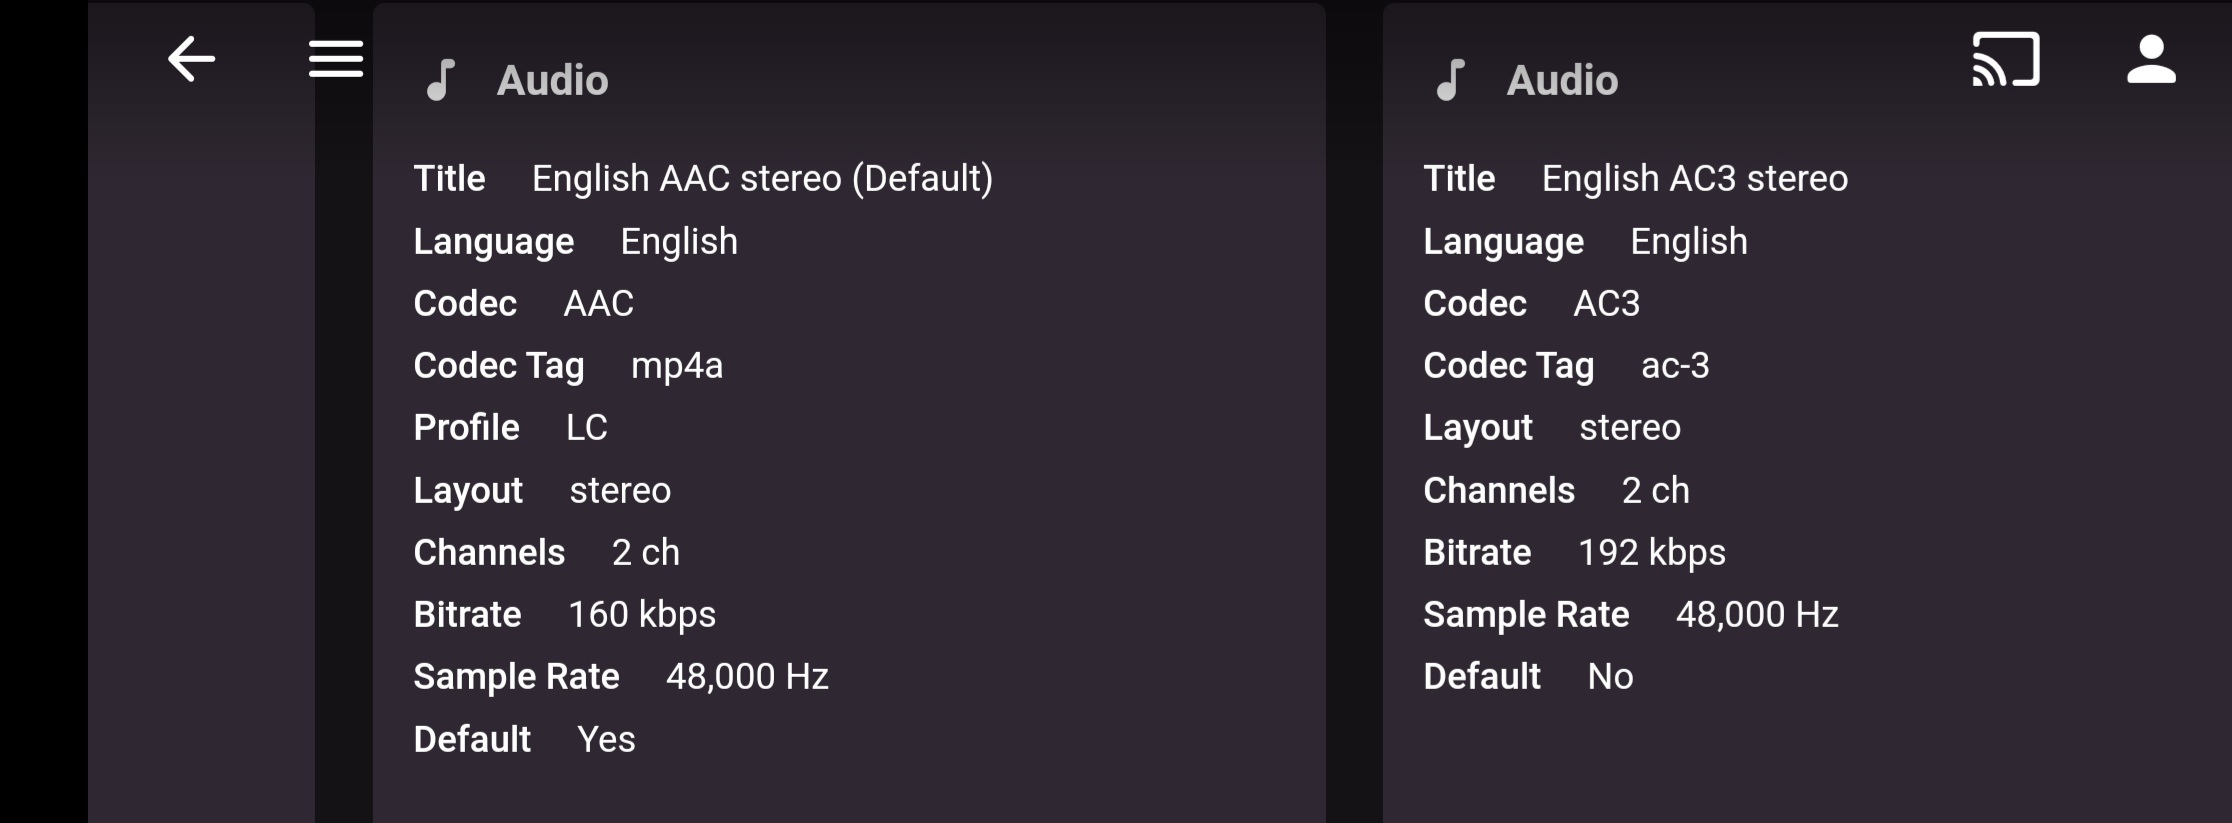Click Sample Rate label in AC3 card
Screen dimensions: 2232x823
[x=1526, y=614]
